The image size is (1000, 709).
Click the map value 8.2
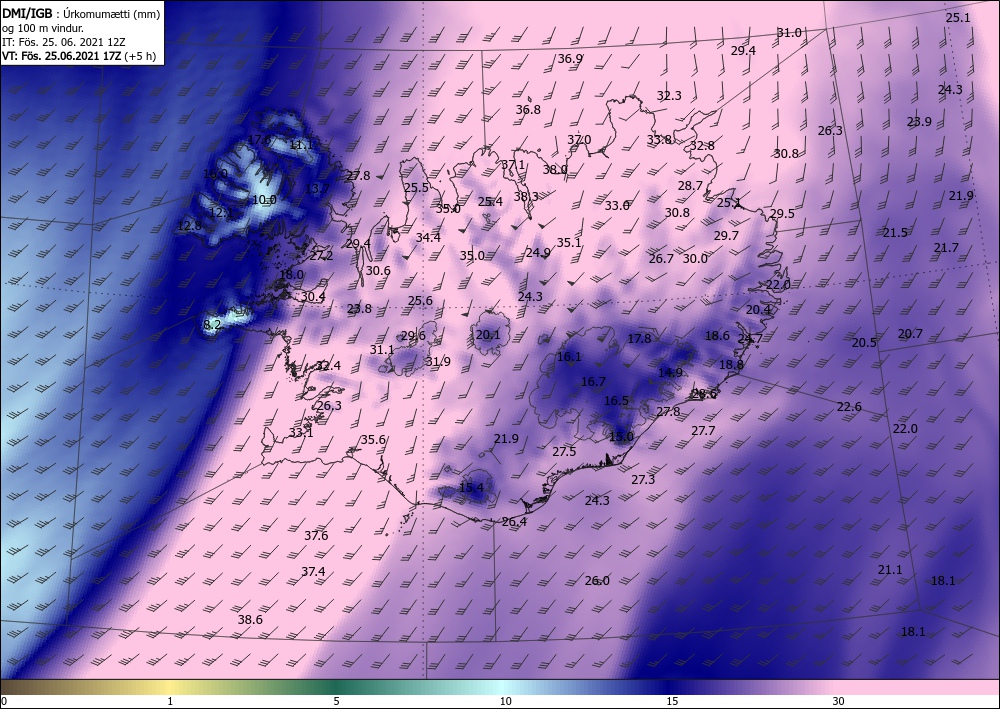tap(212, 325)
